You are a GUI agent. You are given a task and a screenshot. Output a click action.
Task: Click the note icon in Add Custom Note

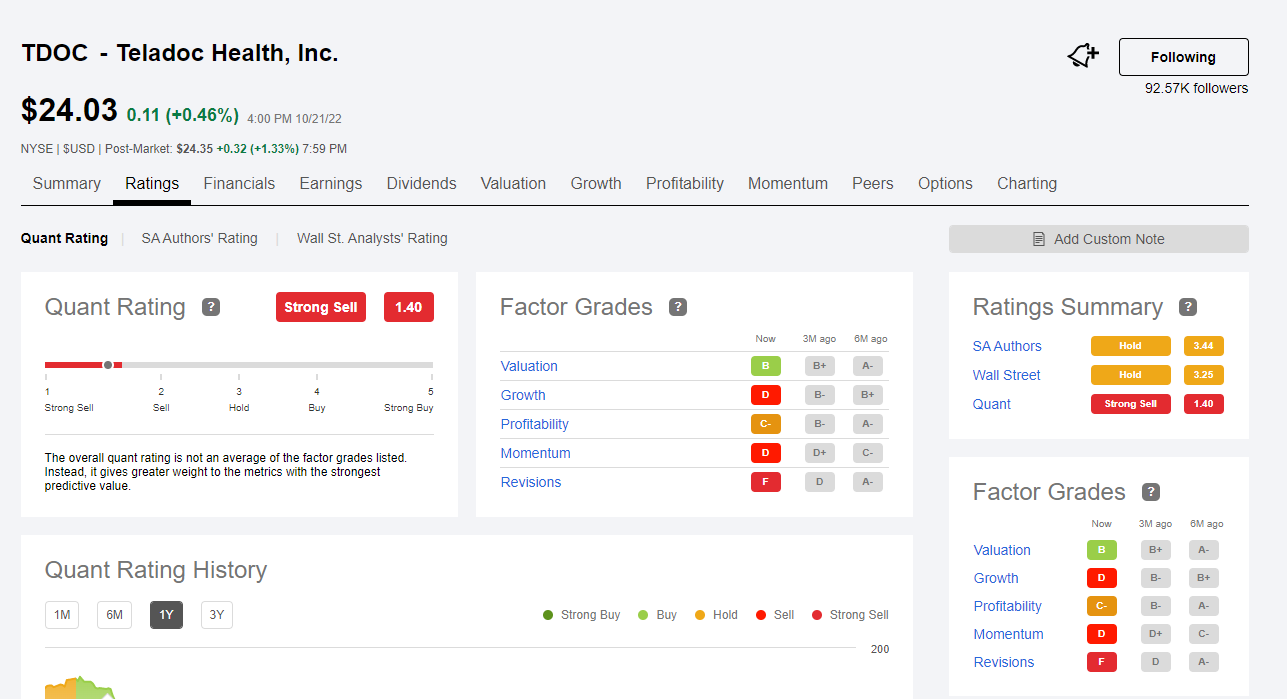(x=1039, y=239)
